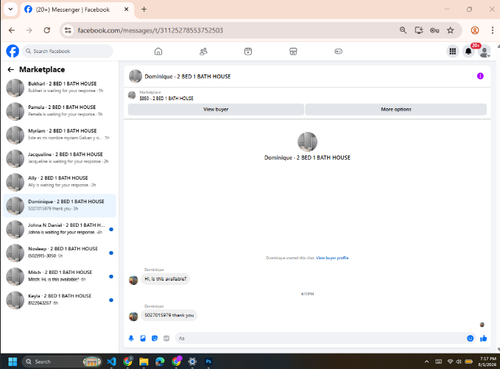The height and width of the screenshot is (369, 500).
Task: Click the large Dominique chat profile picture
Action: click(x=307, y=142)
